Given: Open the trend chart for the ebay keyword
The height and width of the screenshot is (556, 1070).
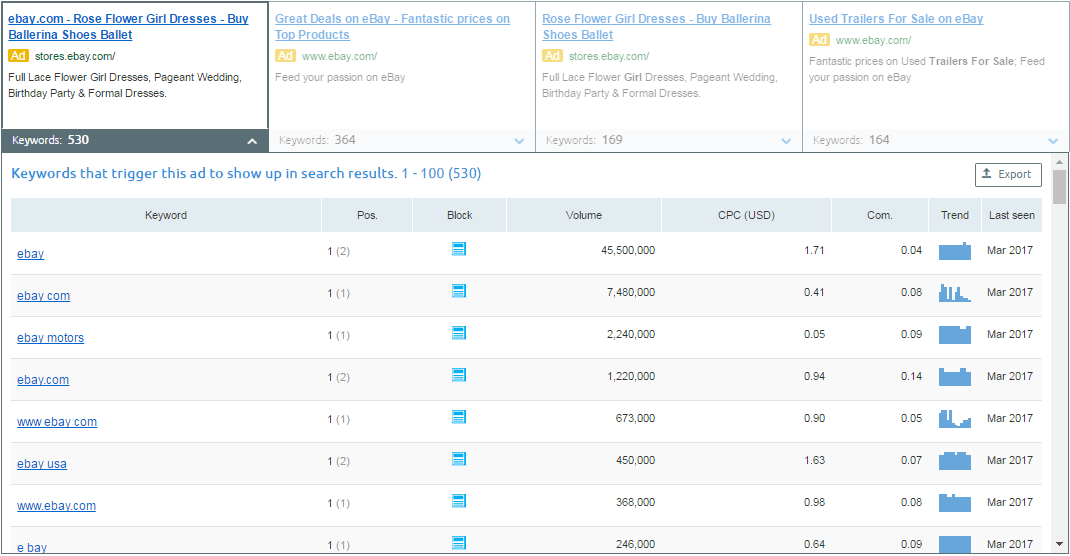Looking at the screenshot, I should tap(955, 251).
